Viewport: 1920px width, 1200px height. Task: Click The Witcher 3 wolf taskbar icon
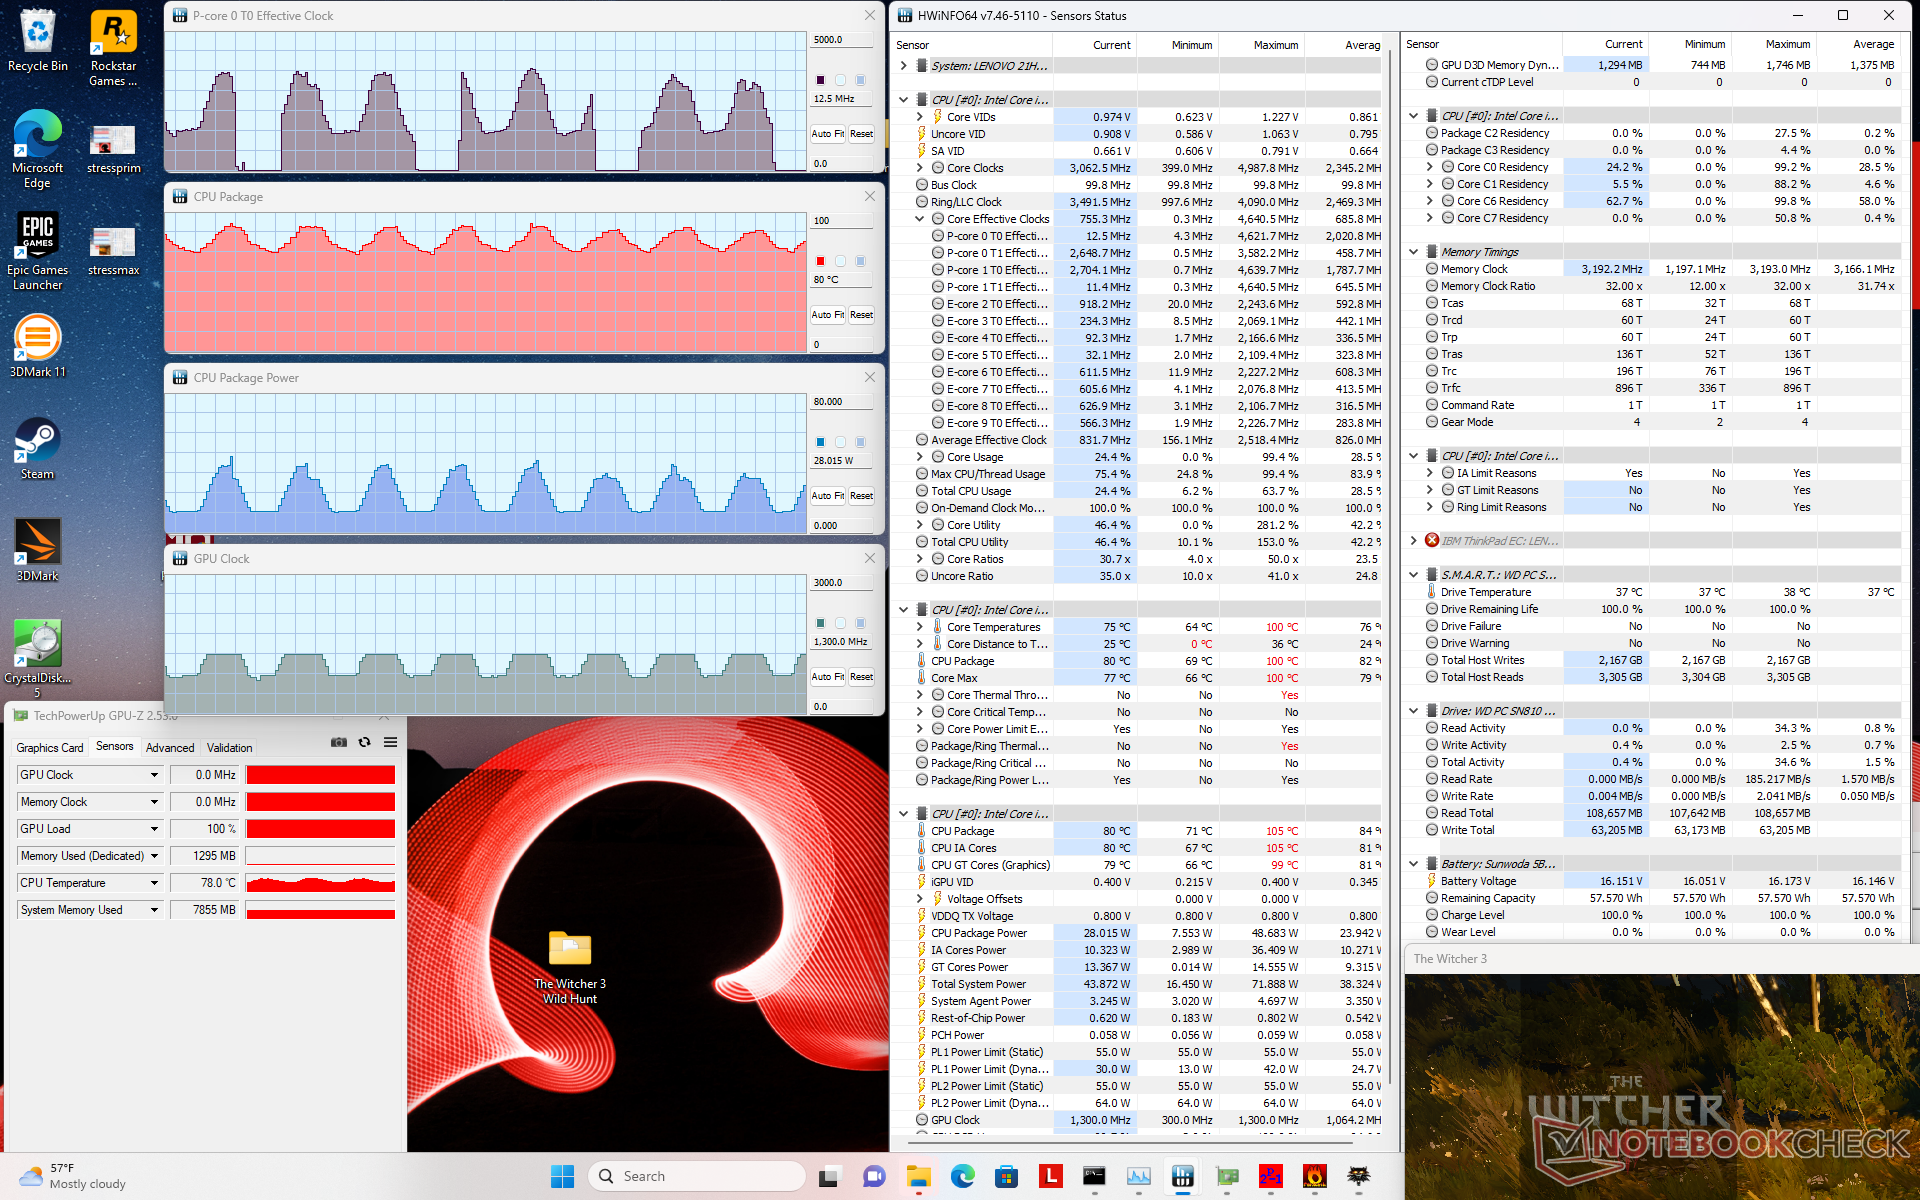[1359, 1176]
